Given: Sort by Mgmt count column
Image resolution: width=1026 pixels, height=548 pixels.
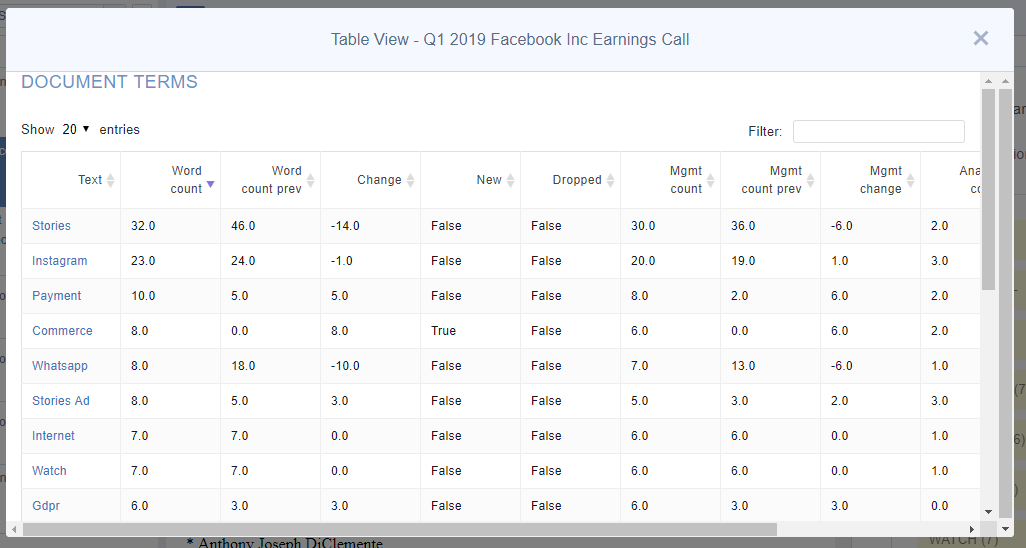Looking at the screenshot, I should pos(671,180).
